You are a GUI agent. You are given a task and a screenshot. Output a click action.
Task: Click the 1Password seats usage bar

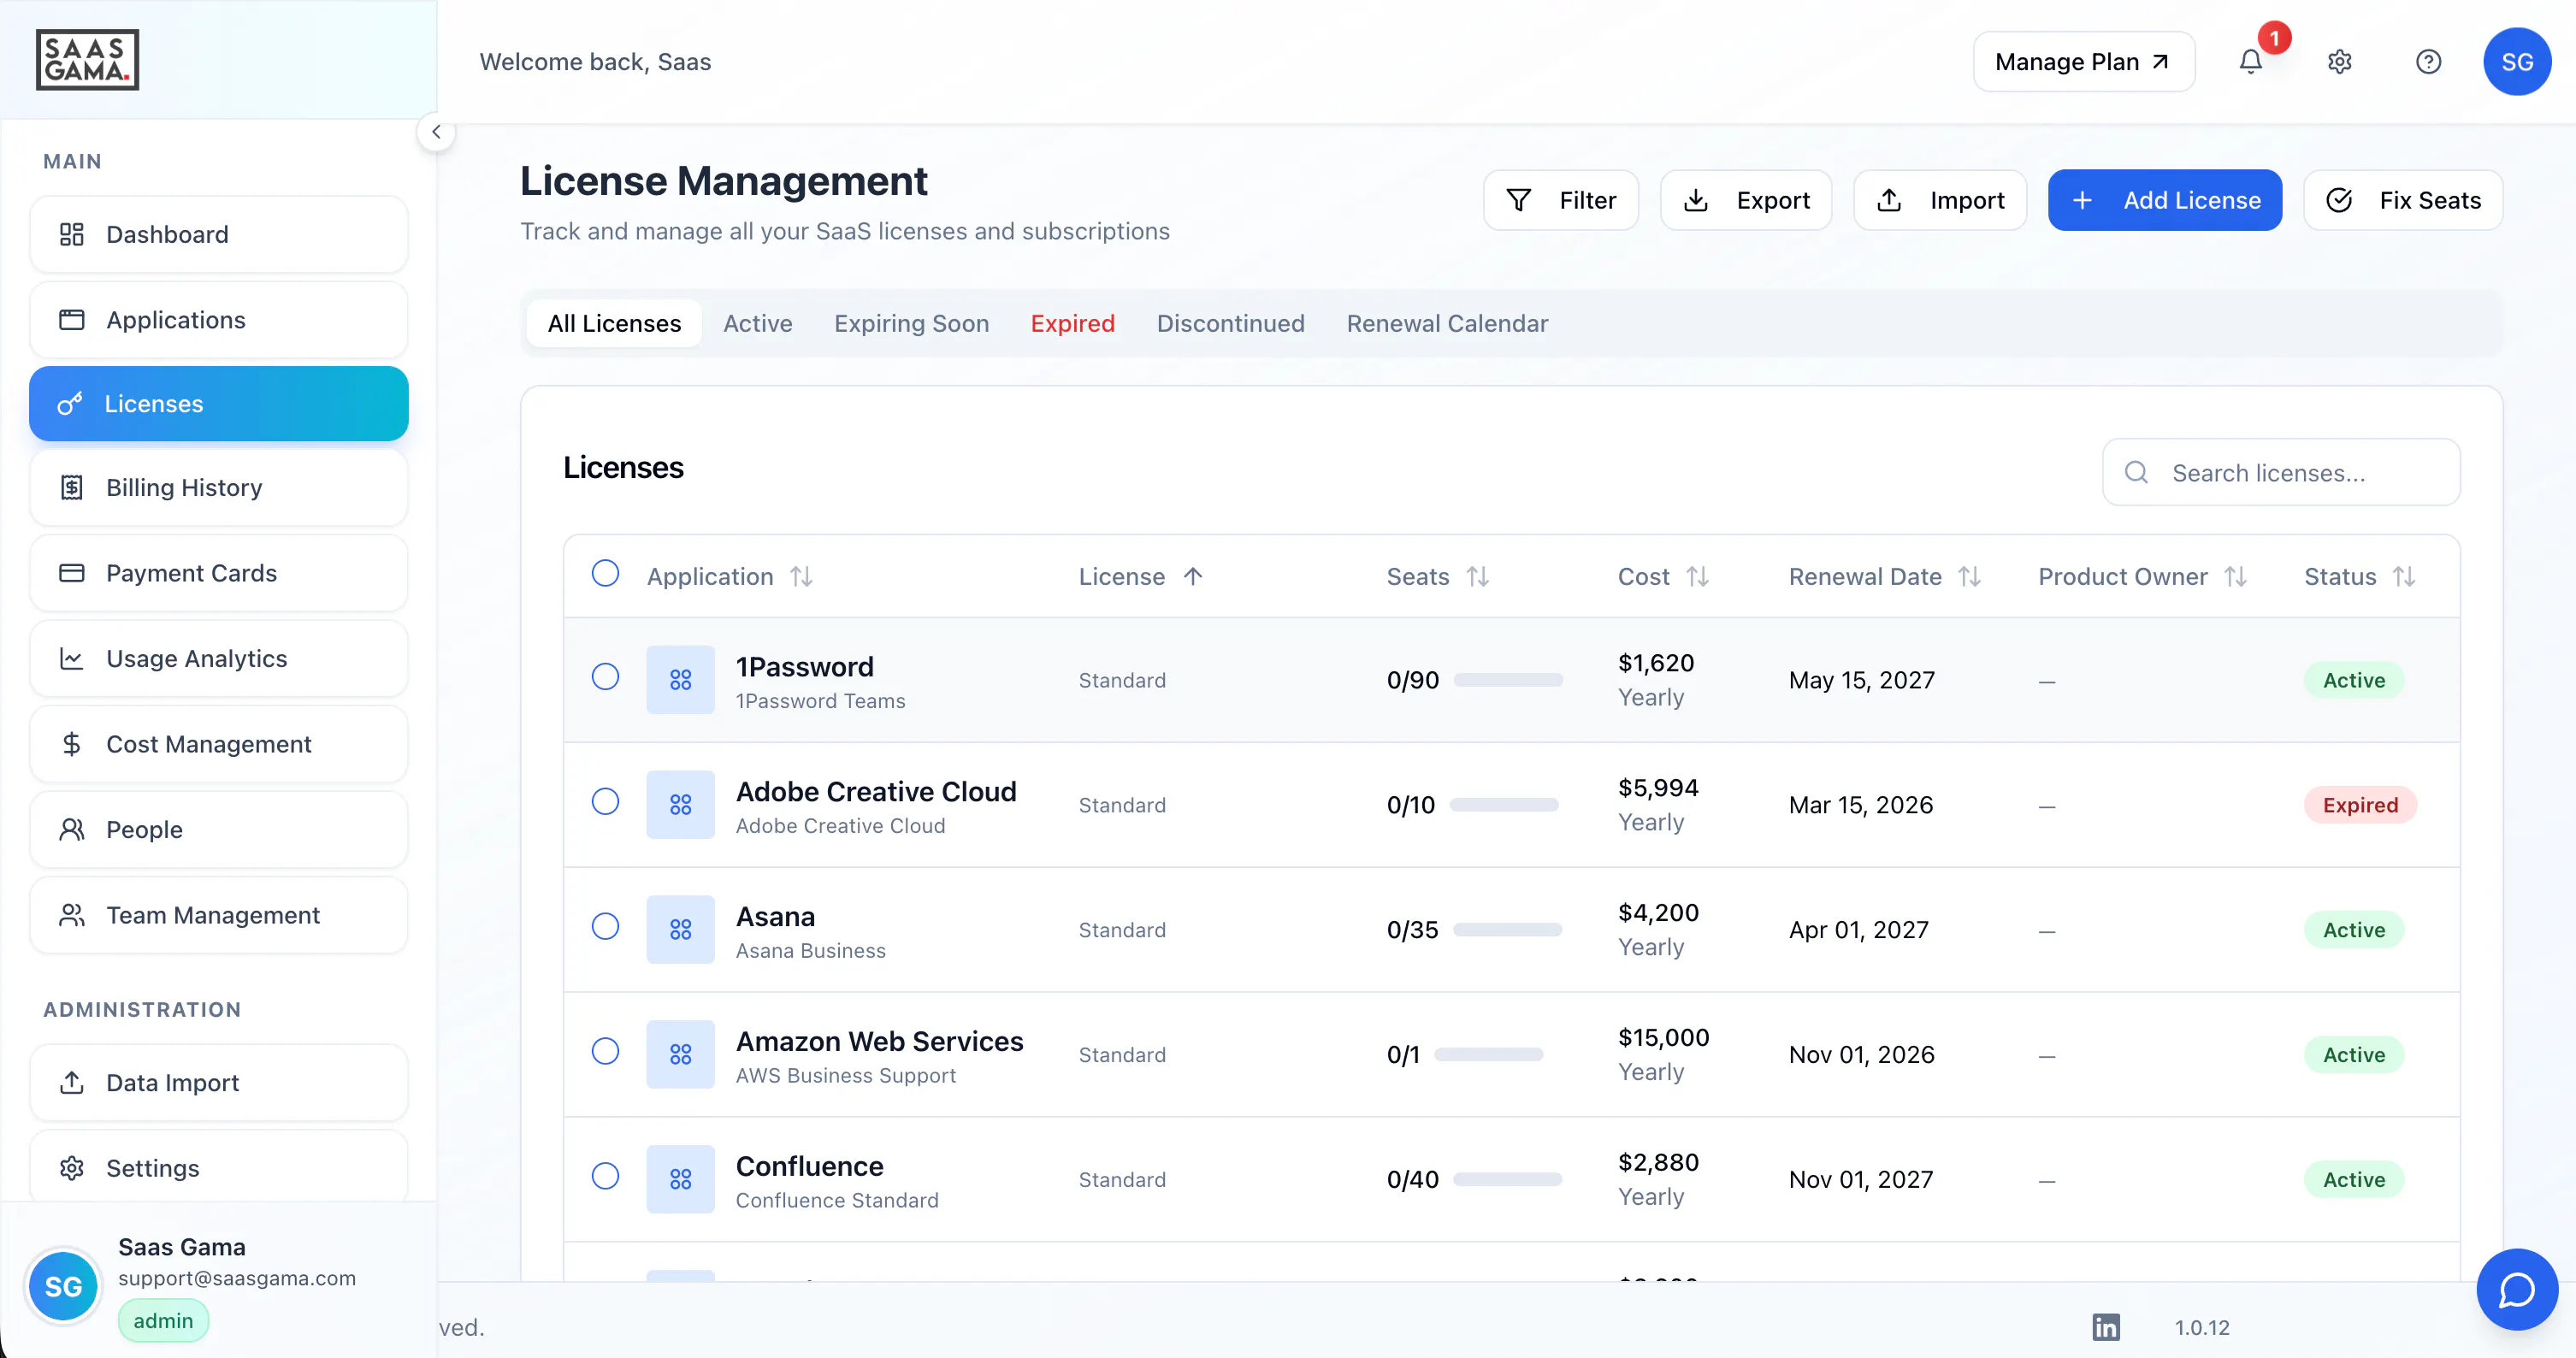click(1507, 680)
